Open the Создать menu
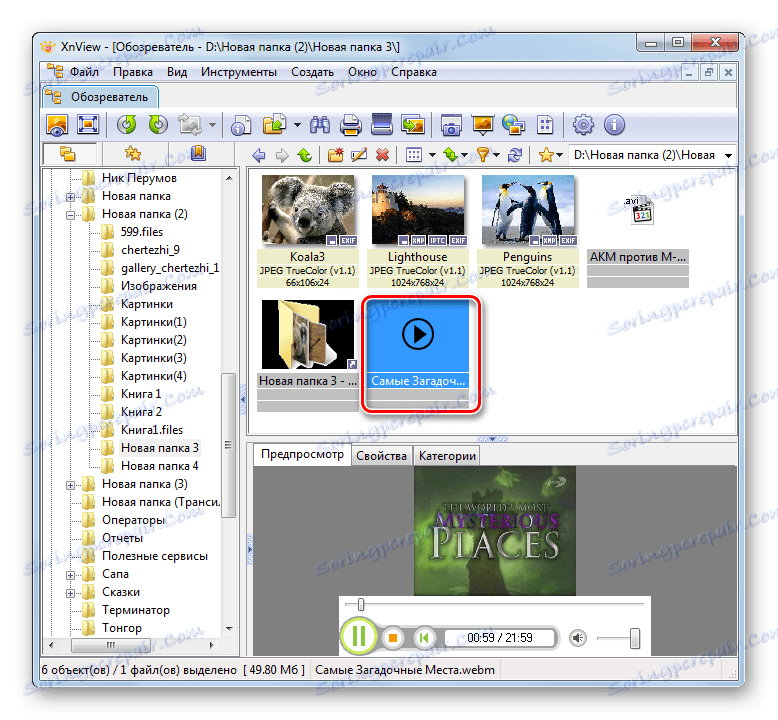This screenshot has height=720, width=778. (x=312, y=72)
